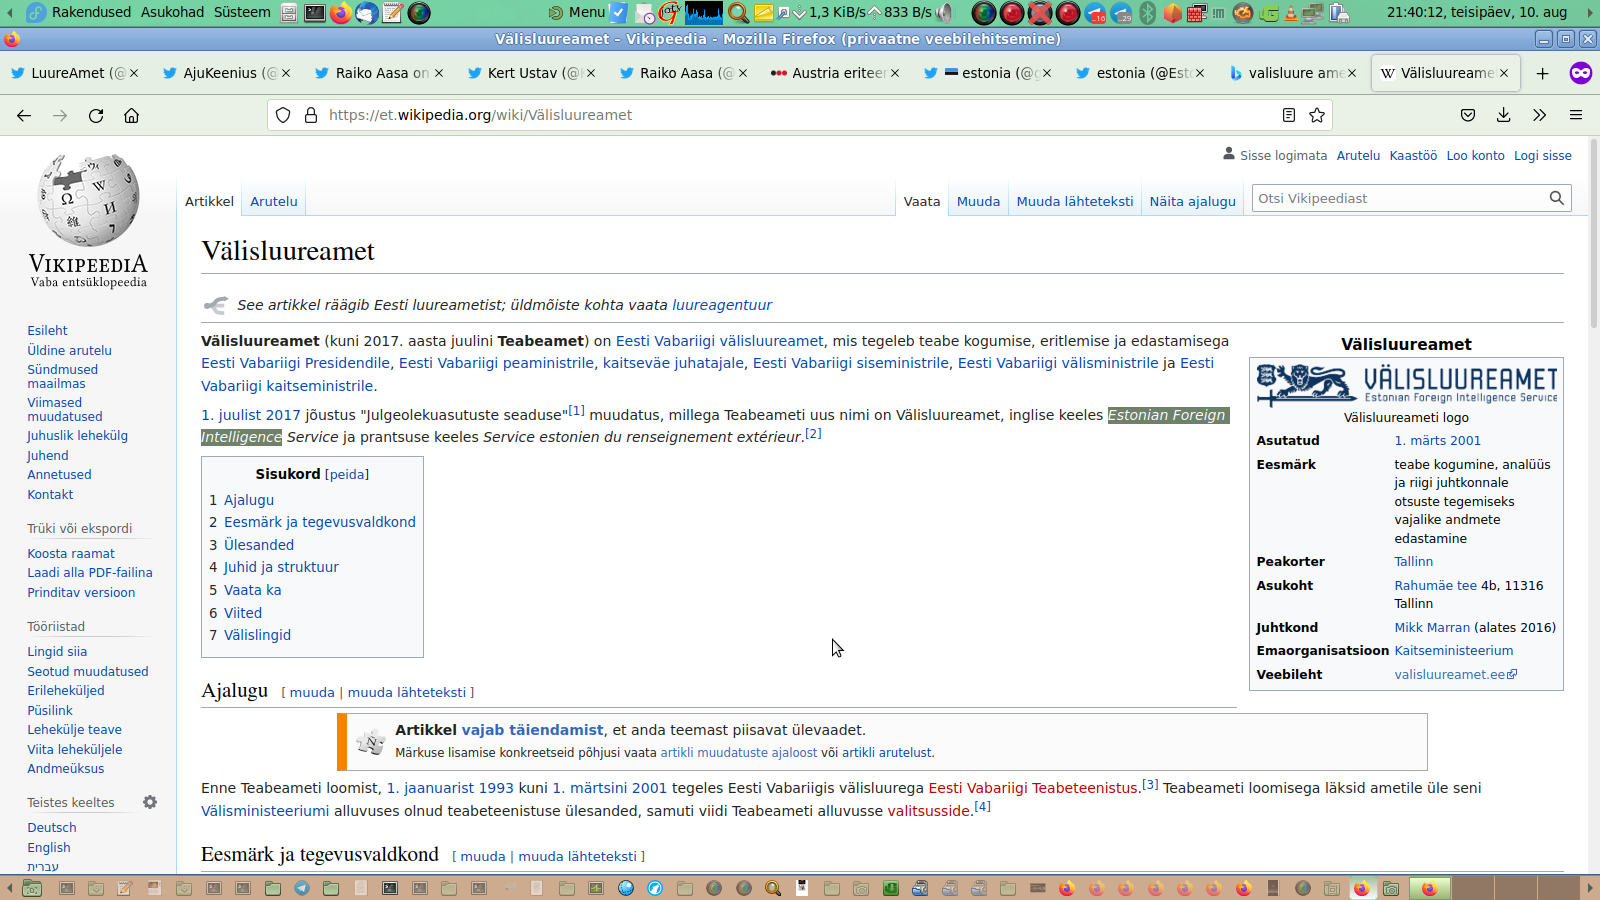Image resolution: width=1600 pixels, height=900 pixels.
Task: Open language settings gear in Teistes keeltes
Action: click(150, 802)
